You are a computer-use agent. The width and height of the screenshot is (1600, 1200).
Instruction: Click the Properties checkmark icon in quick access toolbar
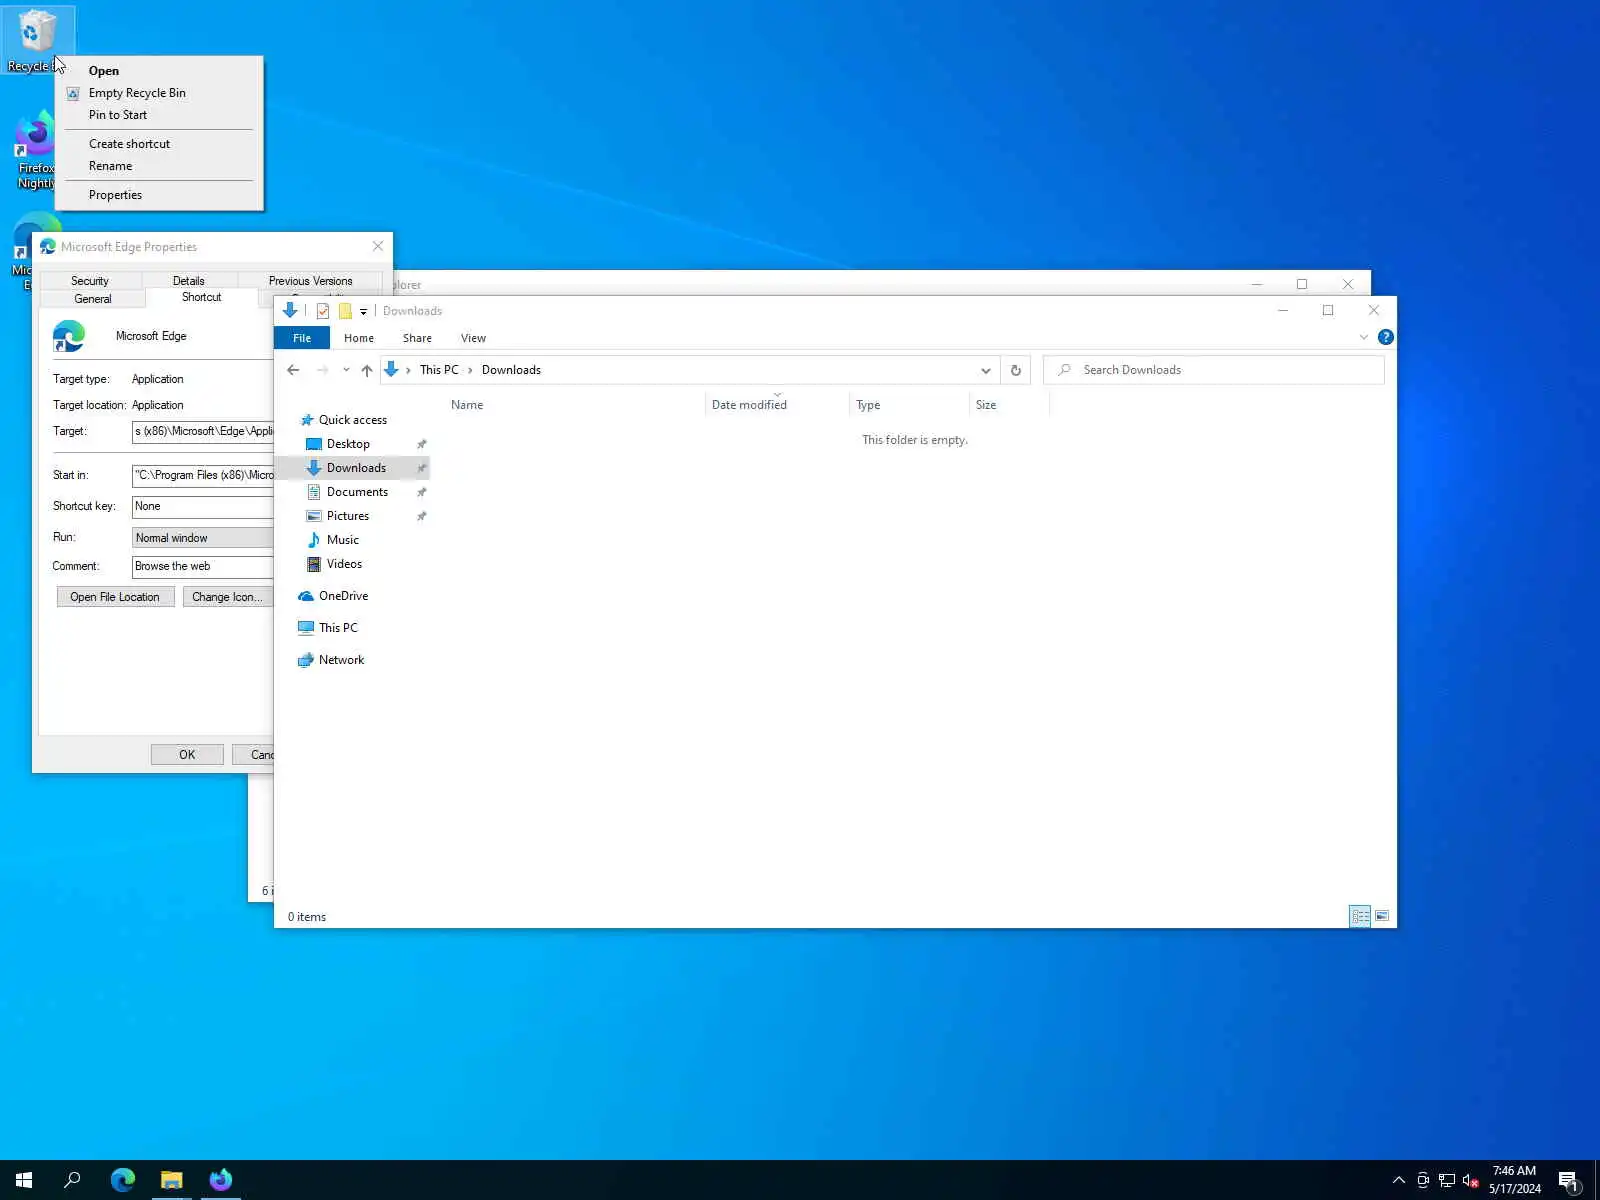pos(323,311)
